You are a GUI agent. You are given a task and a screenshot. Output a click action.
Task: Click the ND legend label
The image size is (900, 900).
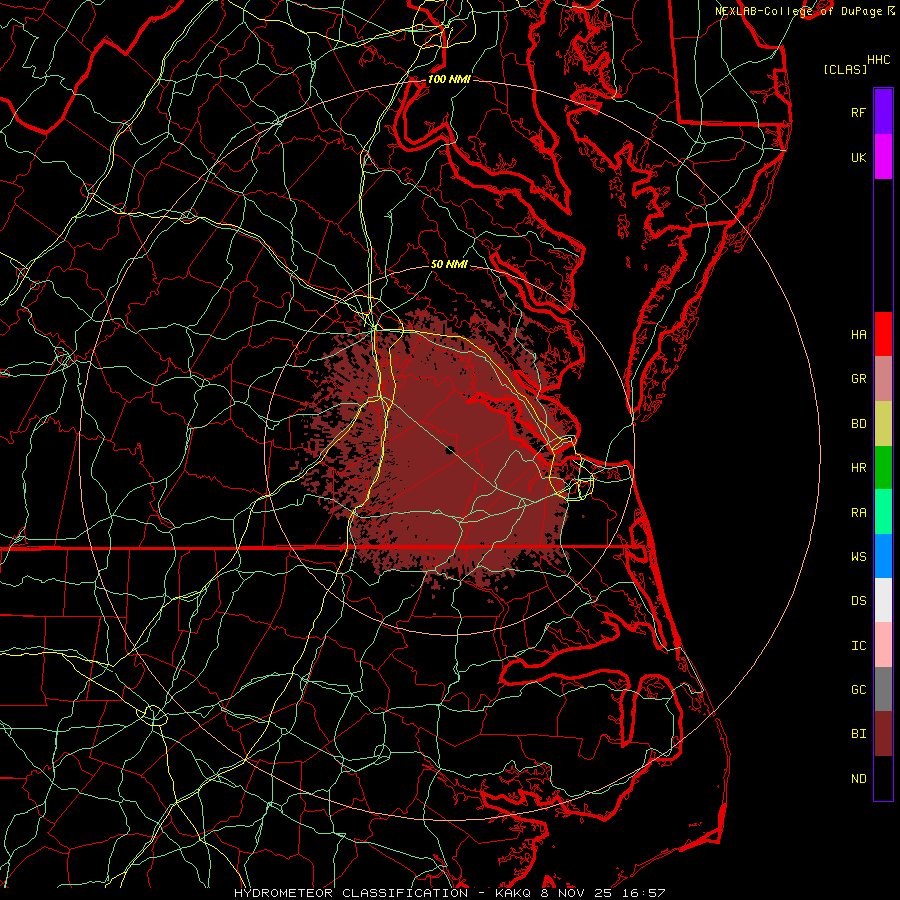858,779
